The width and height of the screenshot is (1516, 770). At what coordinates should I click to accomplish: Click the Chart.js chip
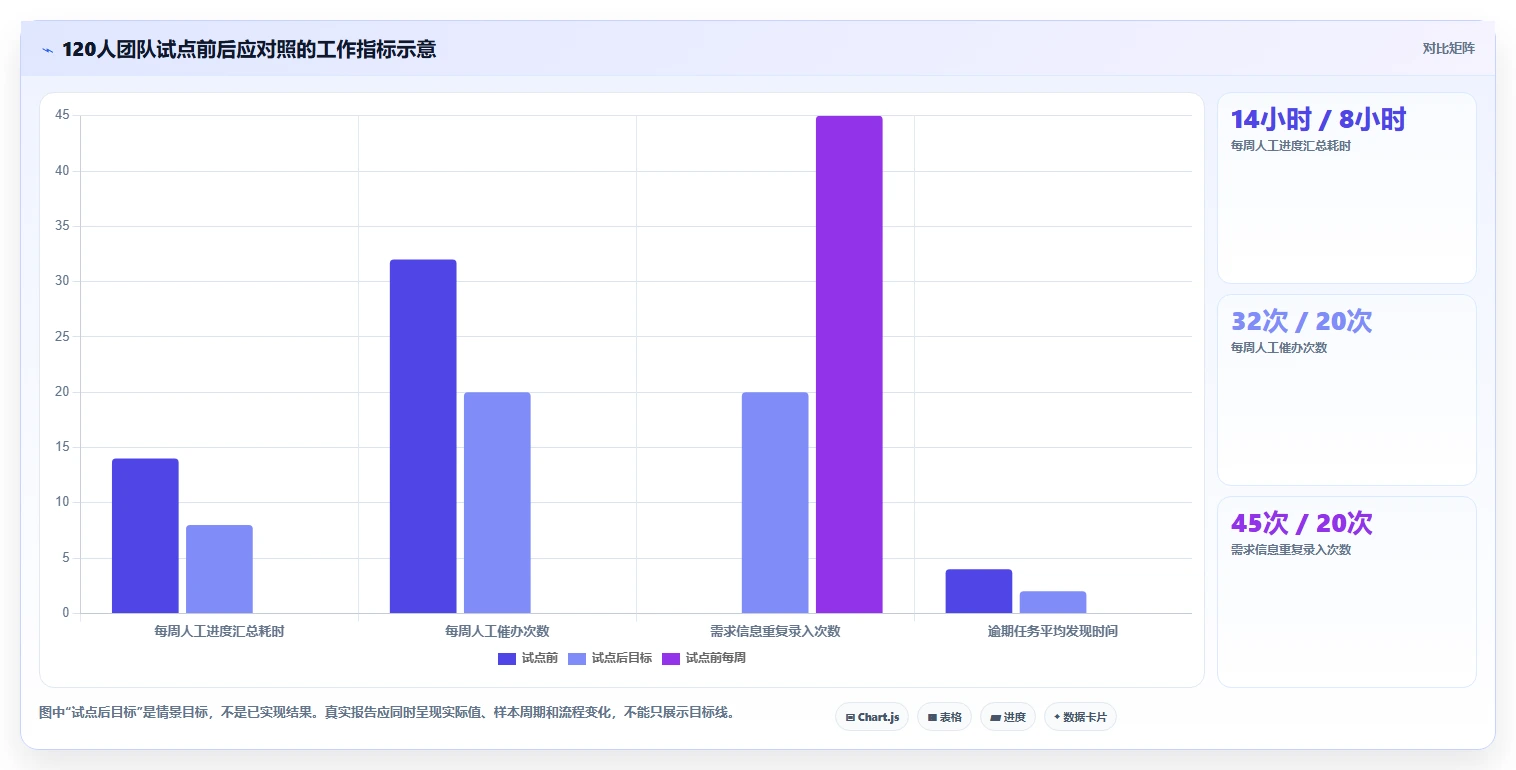pos(872,717)
